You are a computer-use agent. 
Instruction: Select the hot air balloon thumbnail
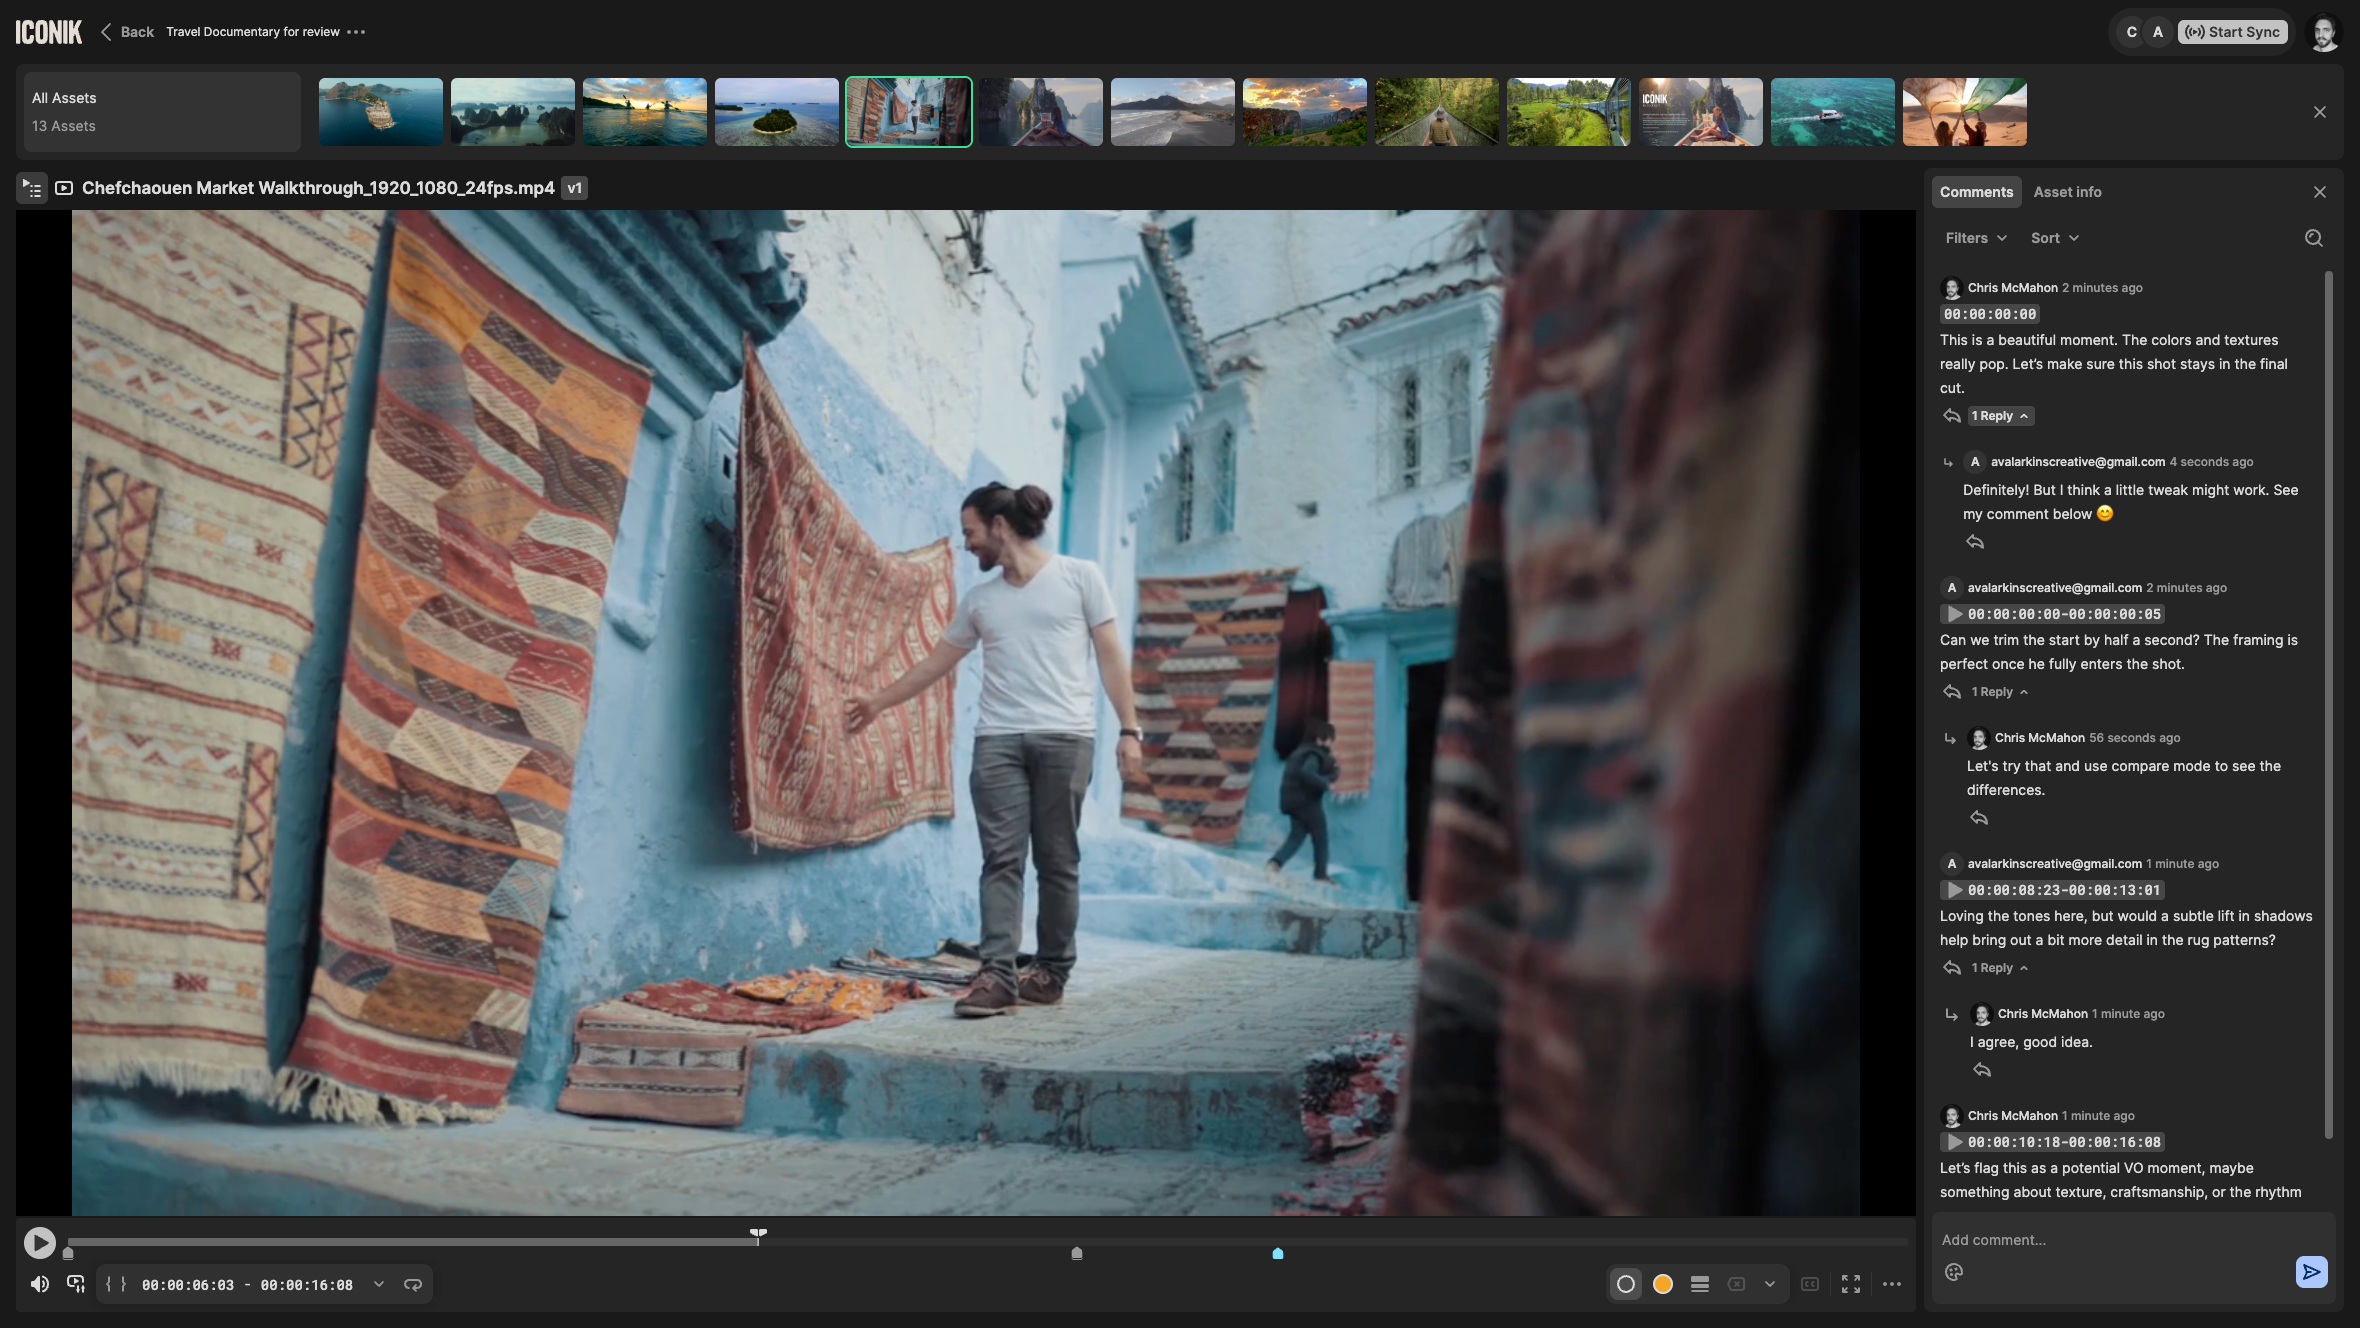(1964, 112)
